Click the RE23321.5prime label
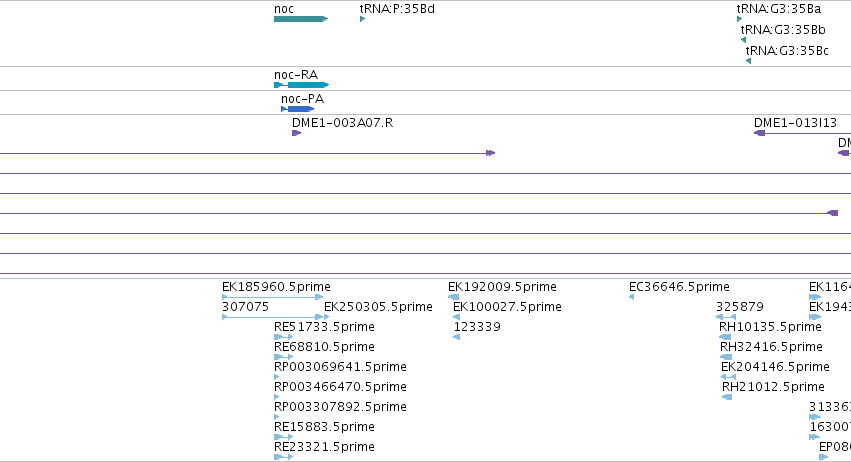 pos(324,447)
